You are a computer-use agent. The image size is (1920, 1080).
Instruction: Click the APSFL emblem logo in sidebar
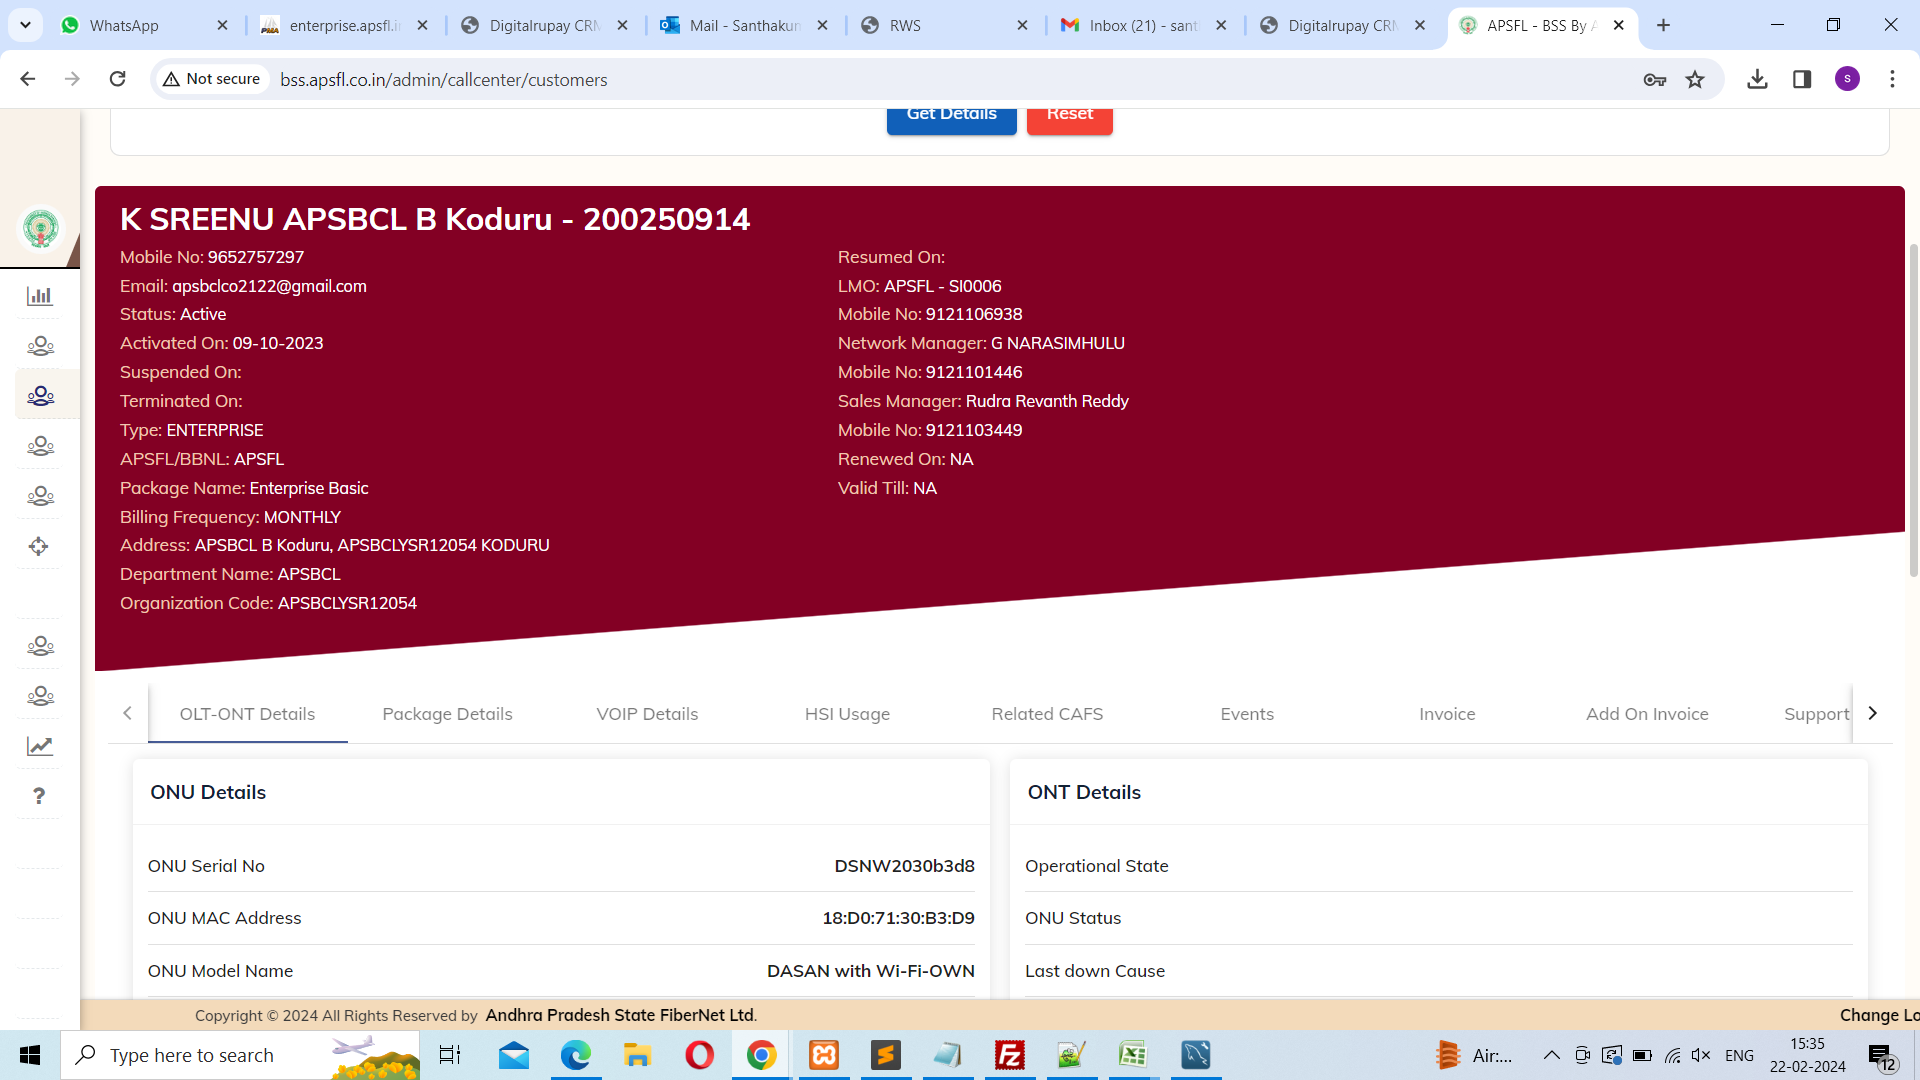[41, 228]
